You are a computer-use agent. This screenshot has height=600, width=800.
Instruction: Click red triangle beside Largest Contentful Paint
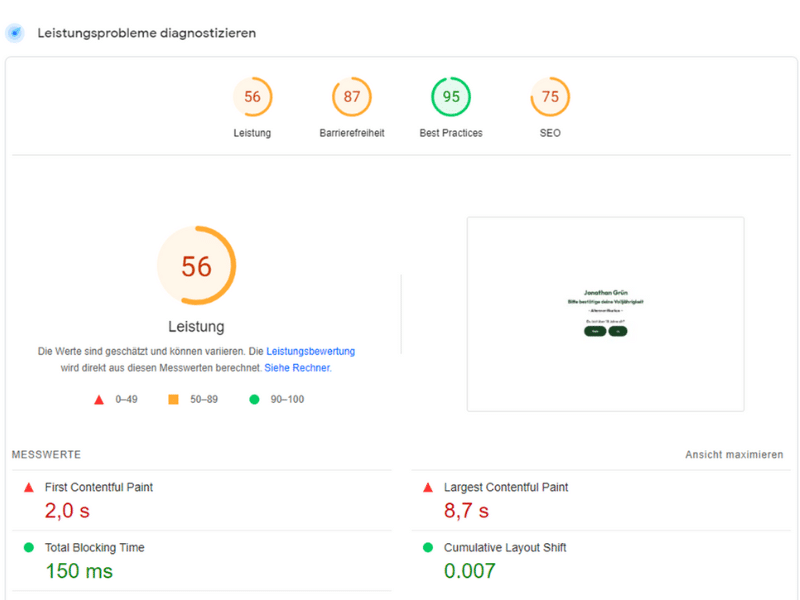point(428,488)
